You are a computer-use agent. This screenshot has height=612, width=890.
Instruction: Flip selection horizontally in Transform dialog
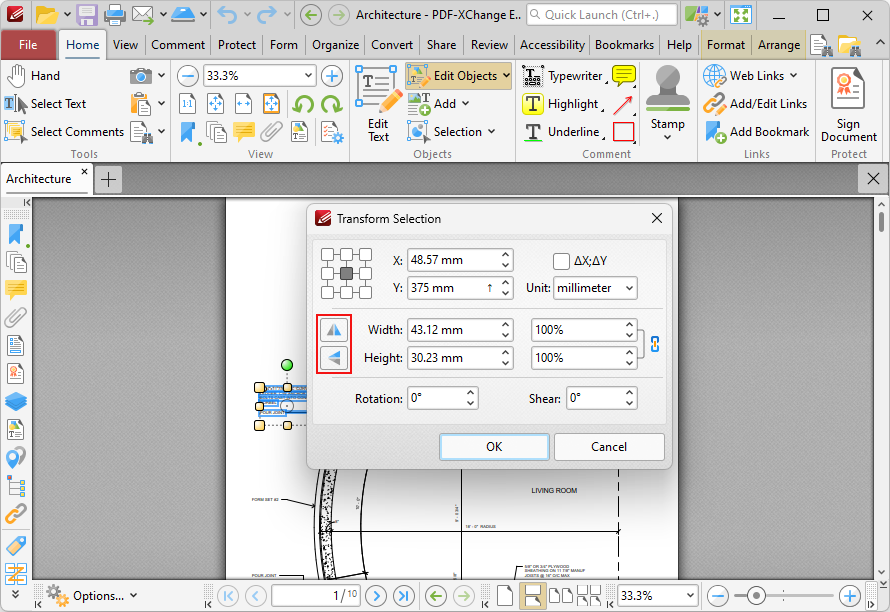[334, 330]
